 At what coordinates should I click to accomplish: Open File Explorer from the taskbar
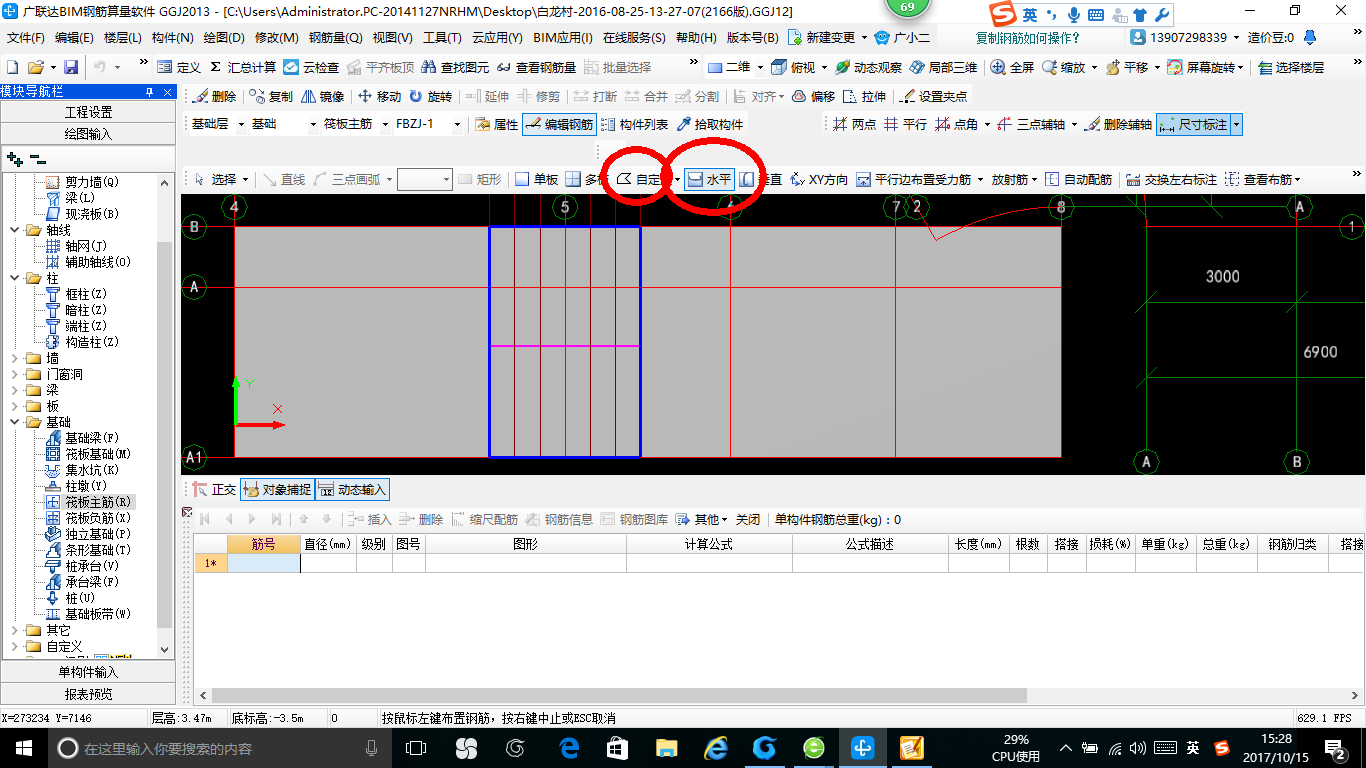[666, 747]
